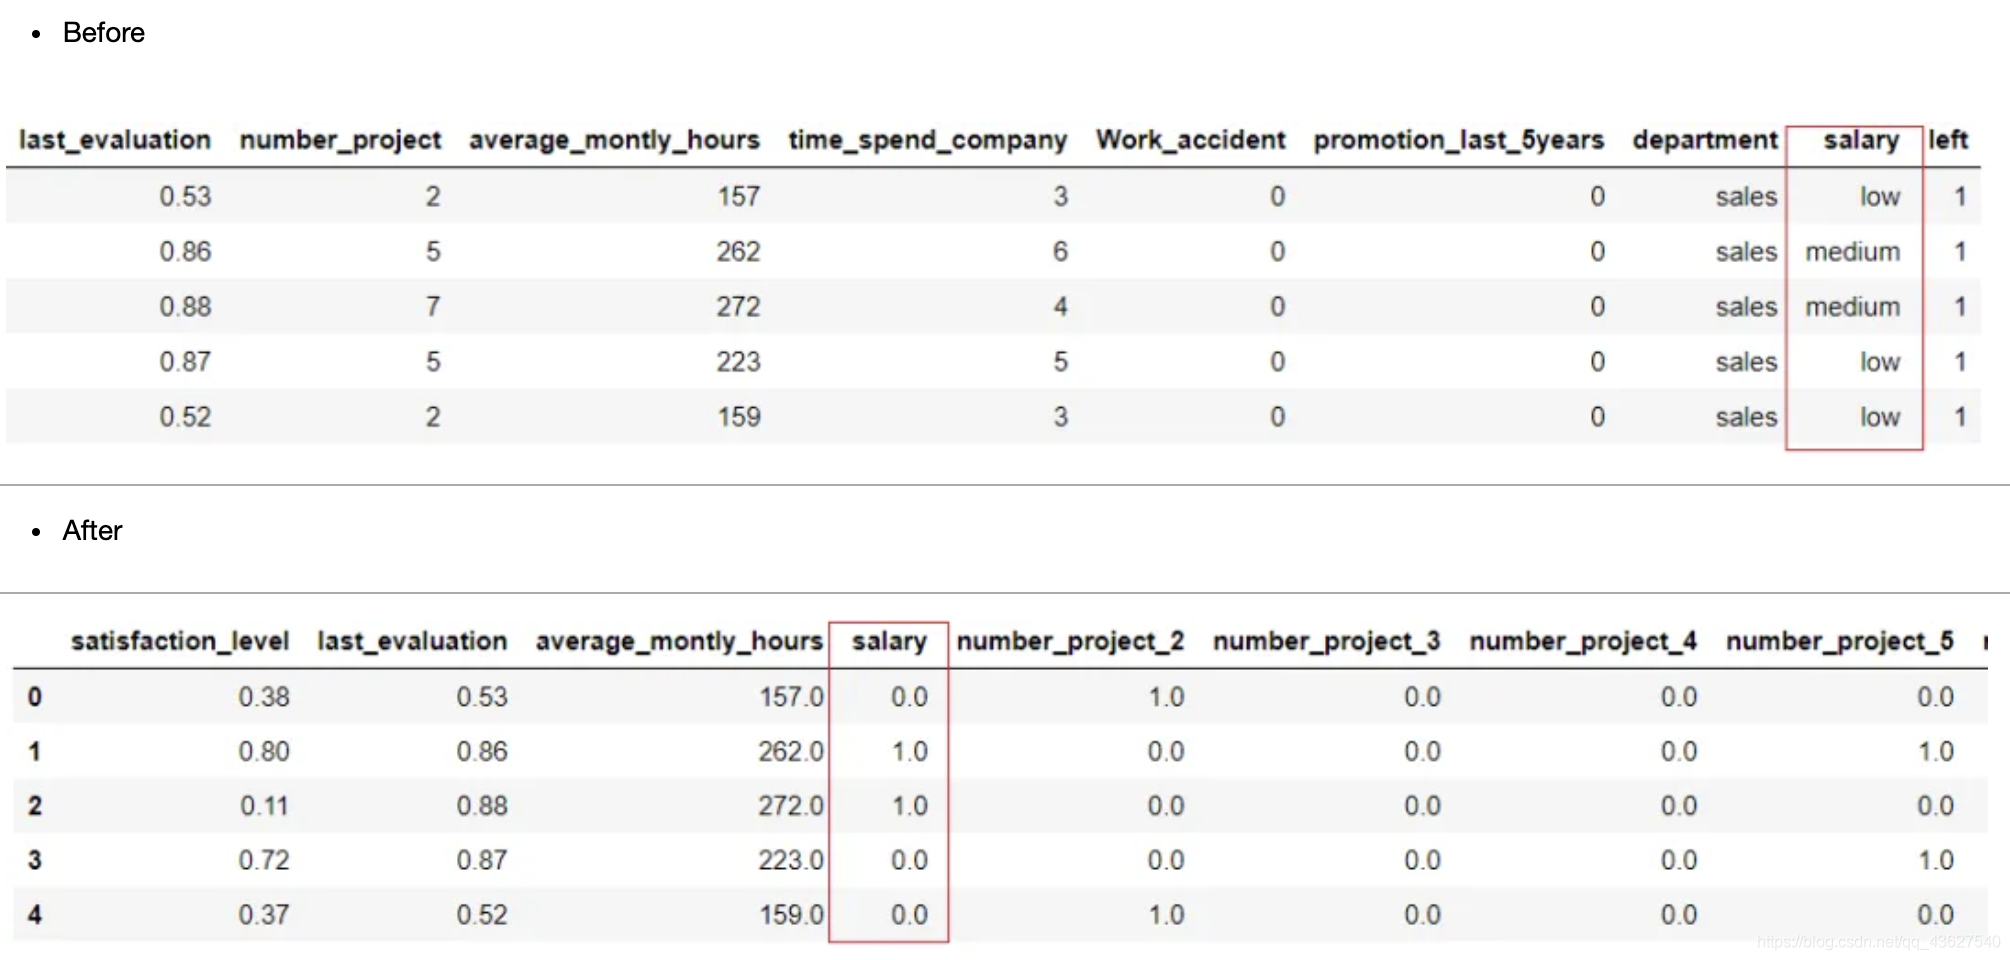Click the average_montly_hours header in the After table
Screen dimensions: 2010x960
coord(679,641)
